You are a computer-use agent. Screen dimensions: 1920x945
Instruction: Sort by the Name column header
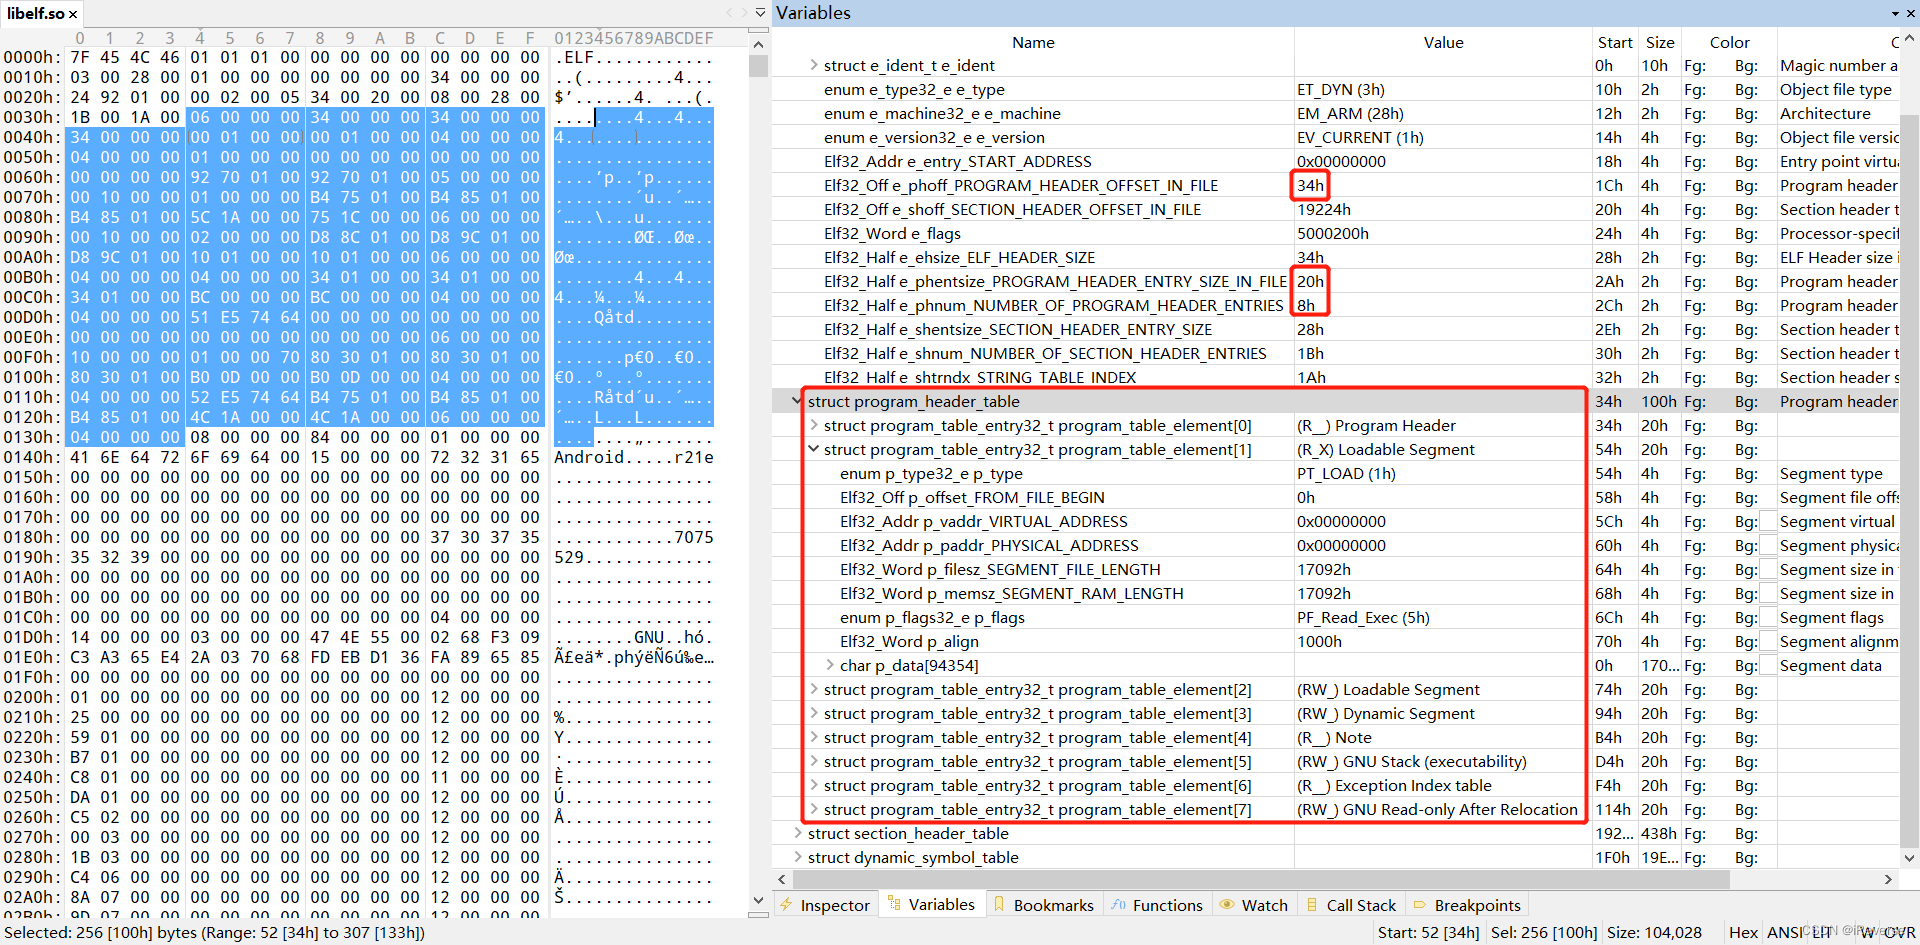[x=1033, y=42]
